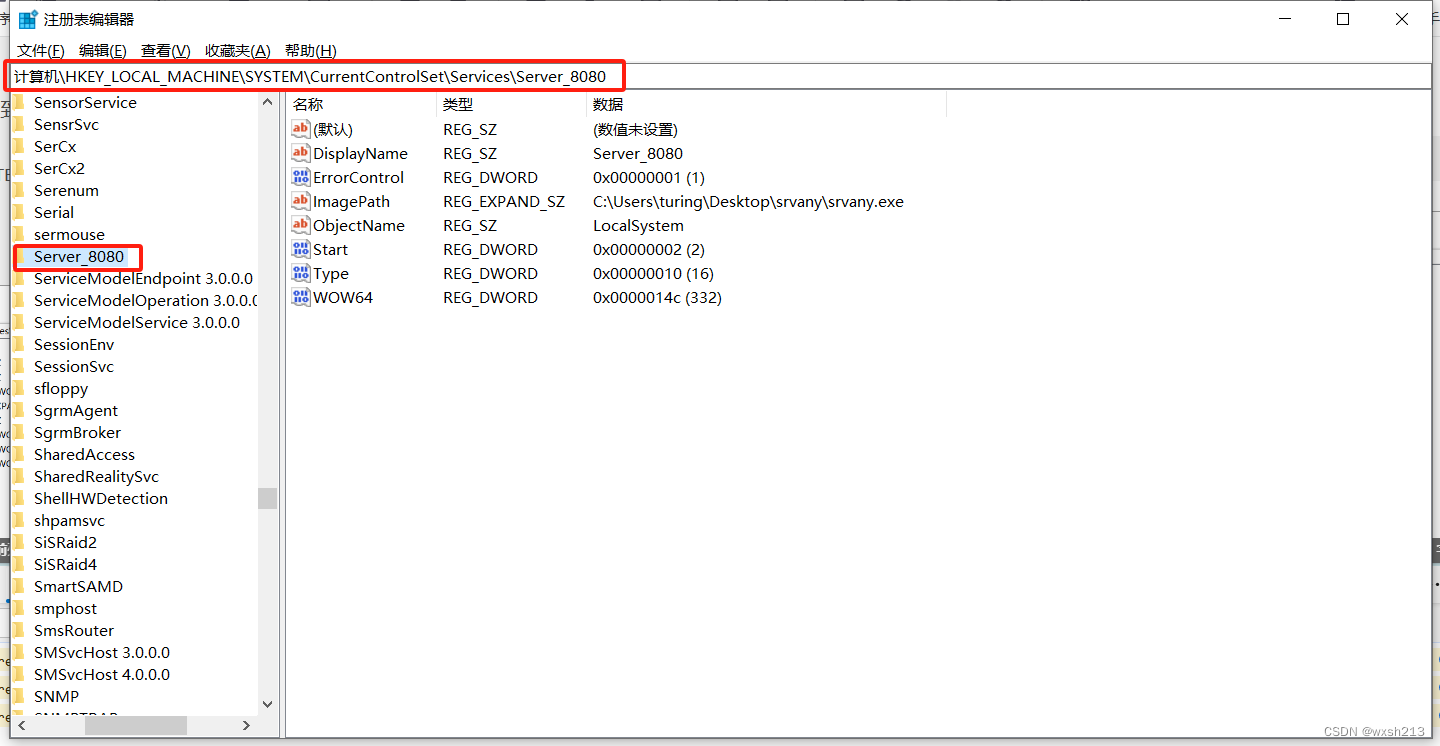The width and height of the screenshot is (1440, 746).
Task: Select the SessionSvc key
Action: tap(74, 366)
